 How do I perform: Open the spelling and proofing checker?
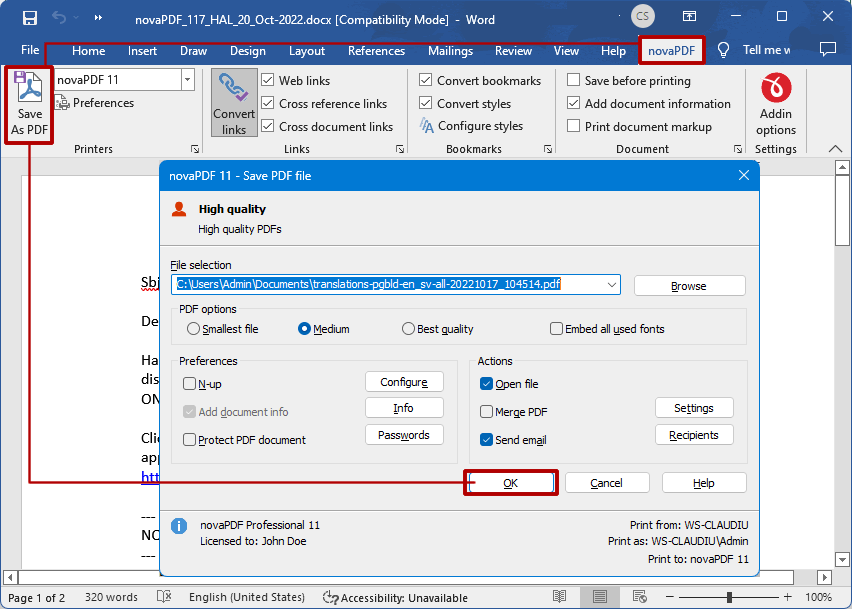click(x=163, y=597)
